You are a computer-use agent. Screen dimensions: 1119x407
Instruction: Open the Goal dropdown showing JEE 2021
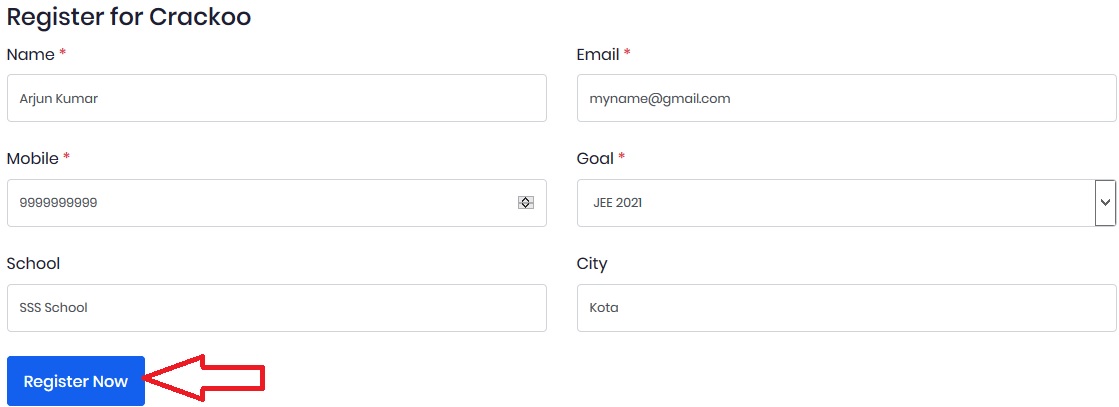tap(846, 203)
